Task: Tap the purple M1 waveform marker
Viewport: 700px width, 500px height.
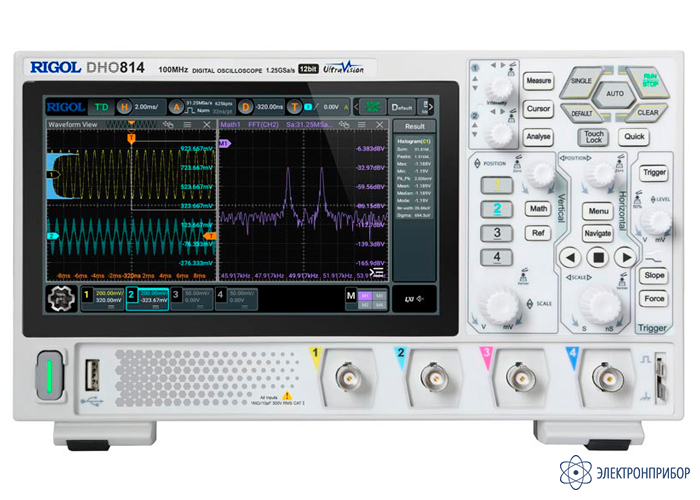Action: 225,143
